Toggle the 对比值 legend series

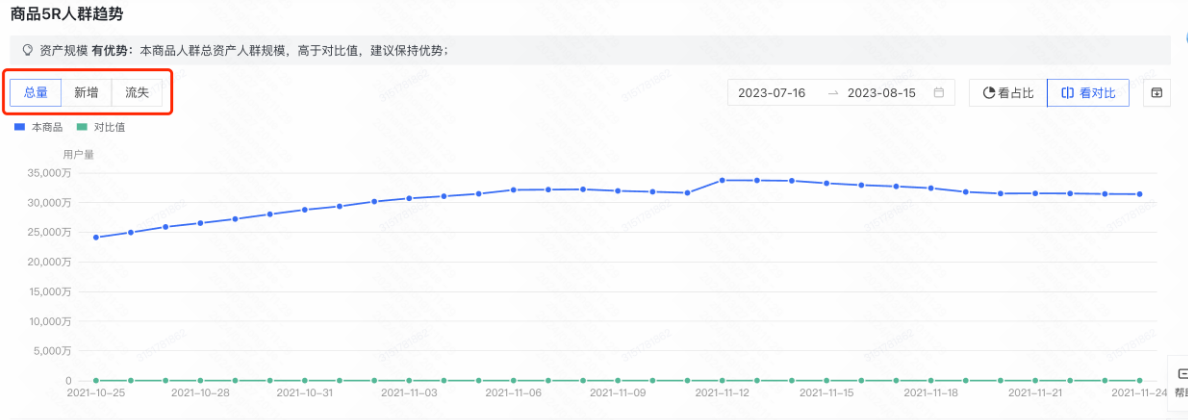click(x=109, y=127)
